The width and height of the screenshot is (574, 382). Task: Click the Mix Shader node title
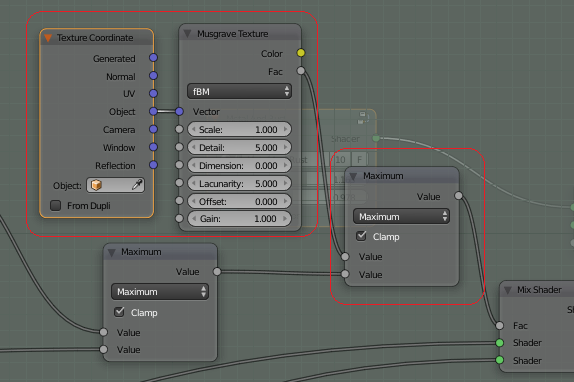pos(539,290)
